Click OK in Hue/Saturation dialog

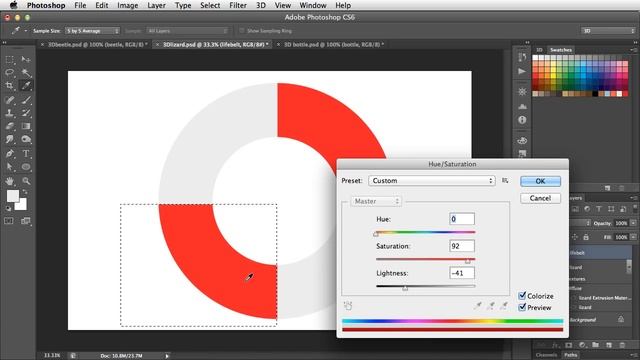coord(540,181)
